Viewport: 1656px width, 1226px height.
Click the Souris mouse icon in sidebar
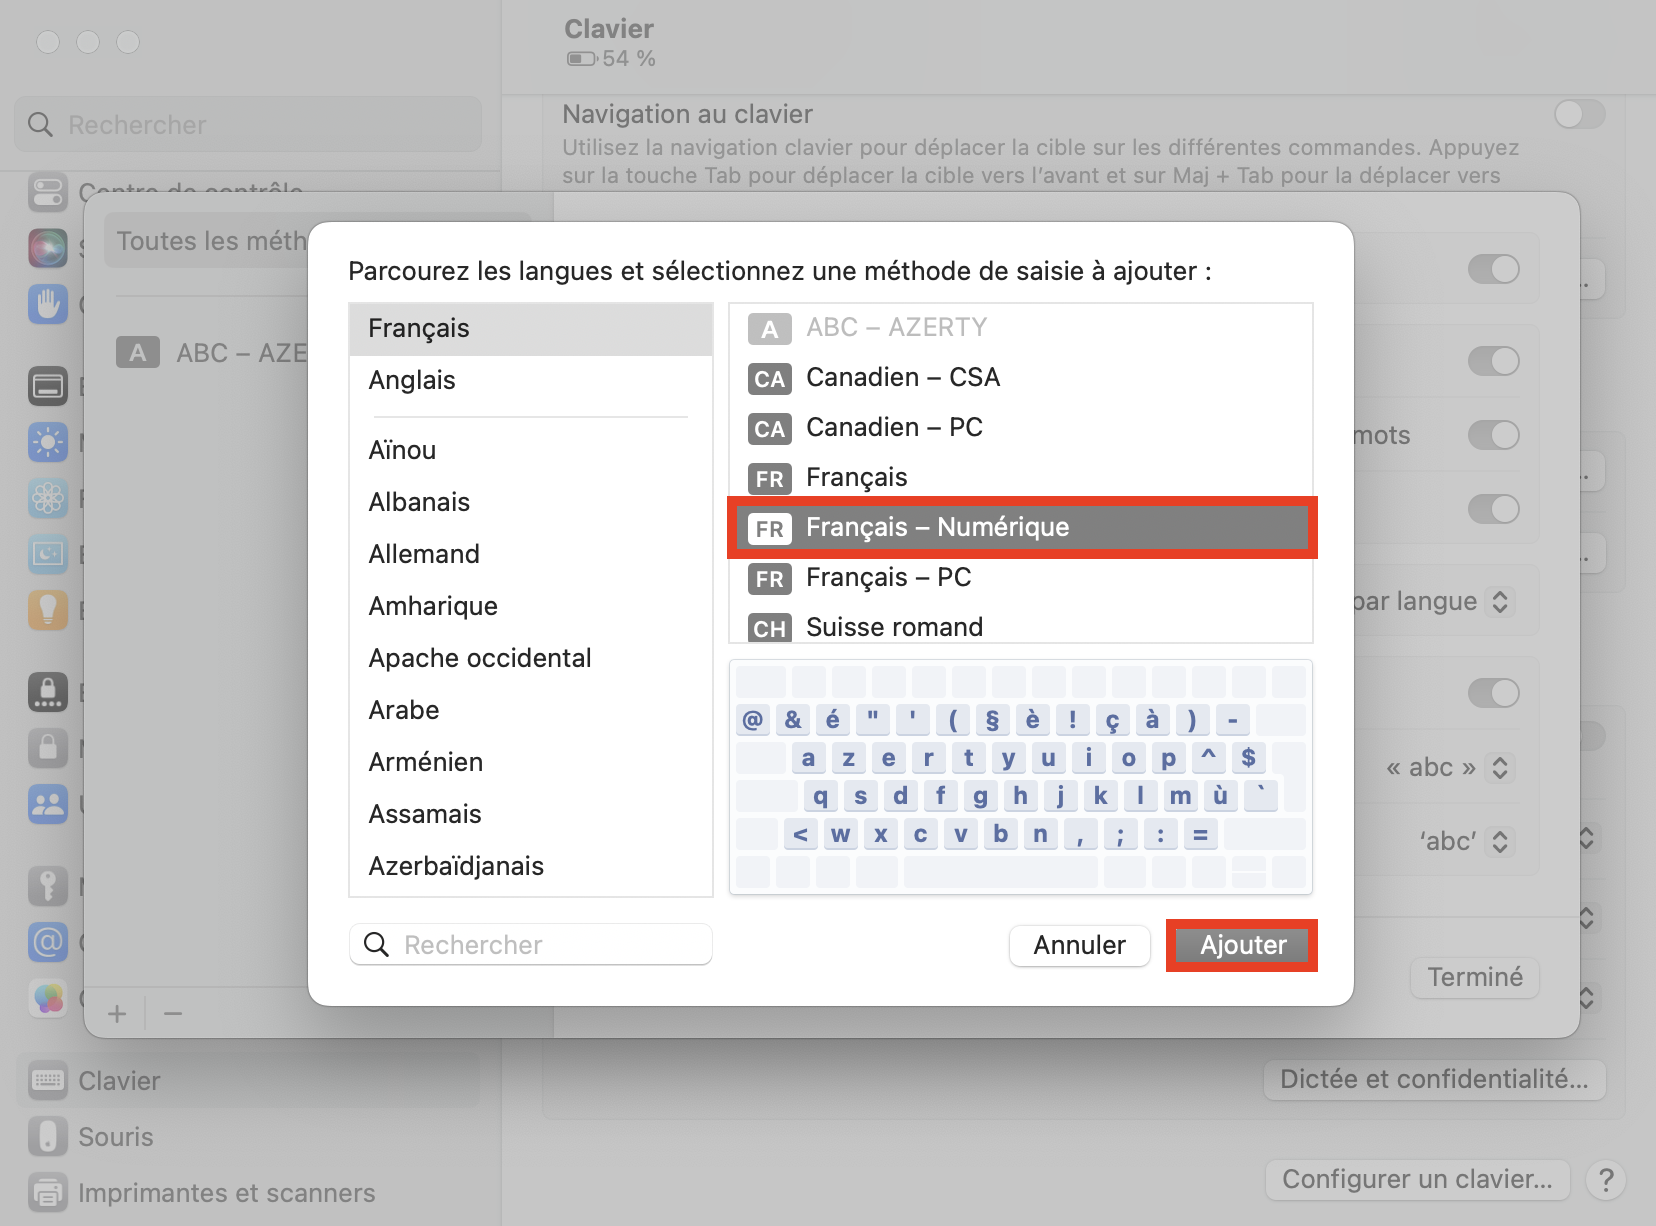(48, 1137)
